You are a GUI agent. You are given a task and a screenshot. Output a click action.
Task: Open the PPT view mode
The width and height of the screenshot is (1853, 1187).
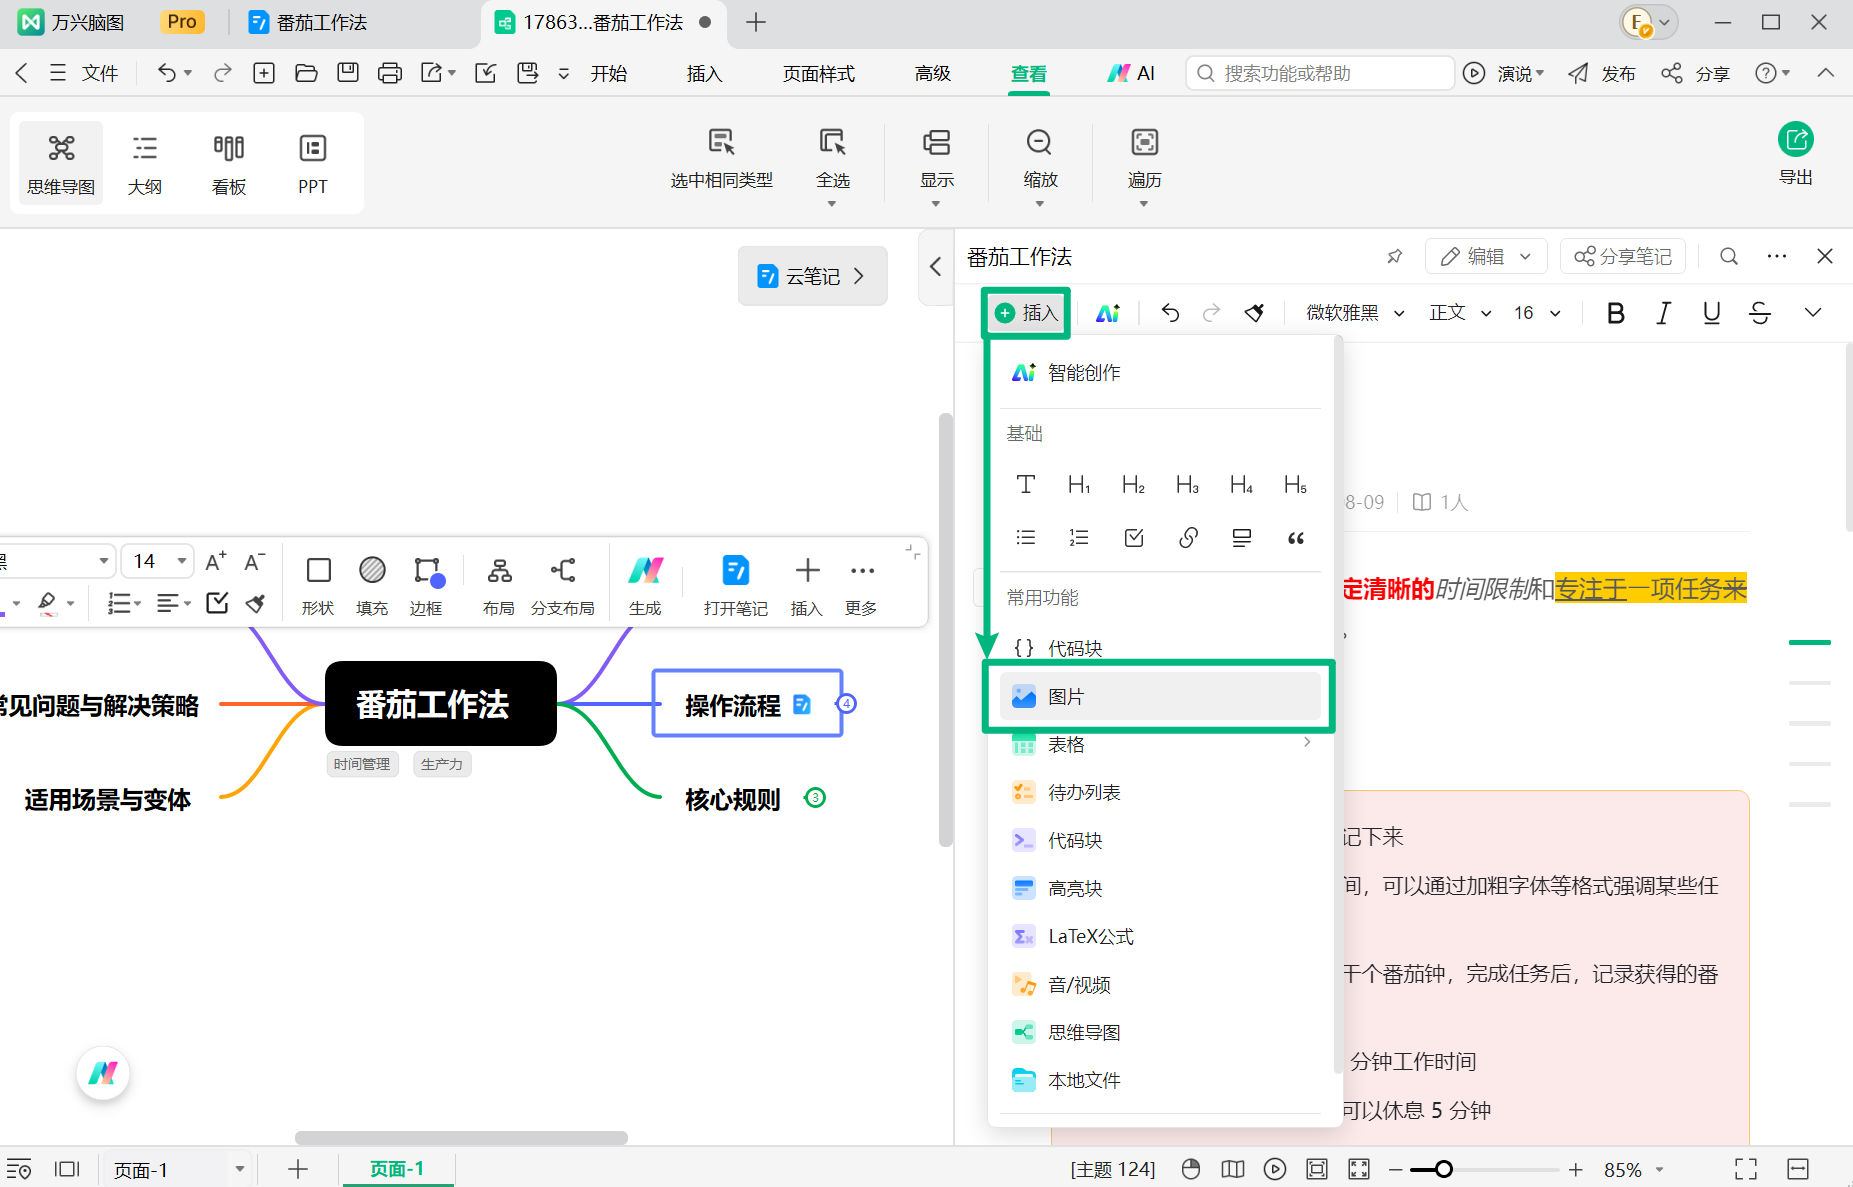click(313, 164)
